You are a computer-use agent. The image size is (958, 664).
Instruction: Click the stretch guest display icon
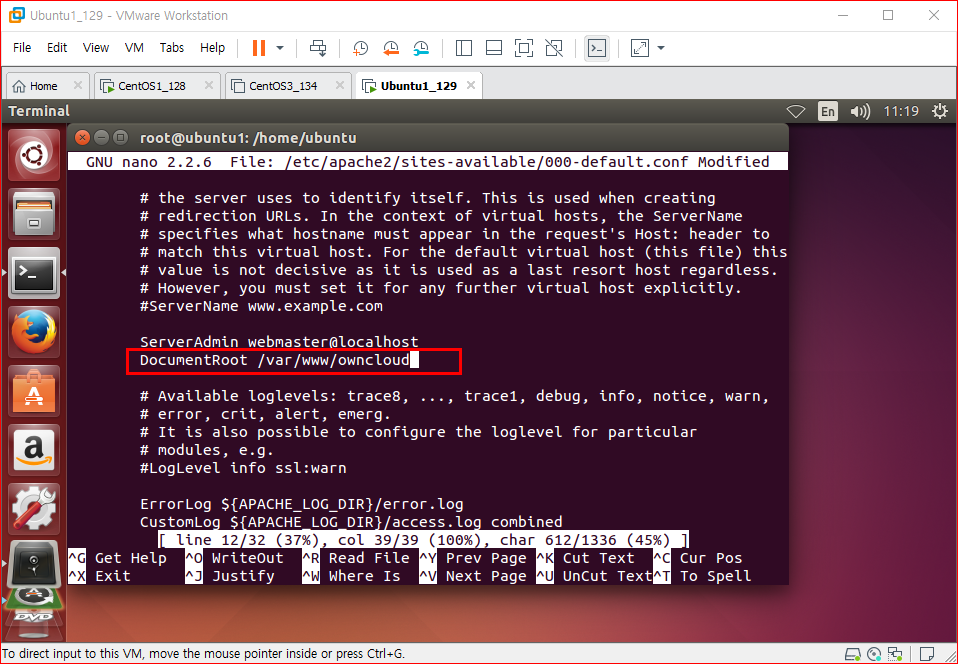[x=640, y=48]
